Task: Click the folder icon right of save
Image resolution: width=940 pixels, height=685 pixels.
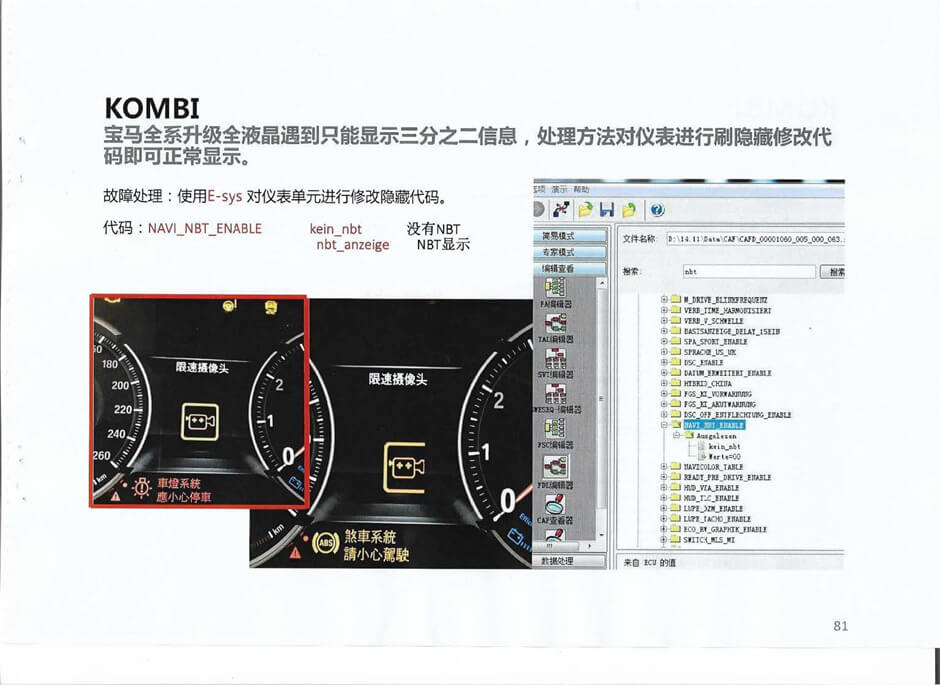Action: [x=629, y=209]
